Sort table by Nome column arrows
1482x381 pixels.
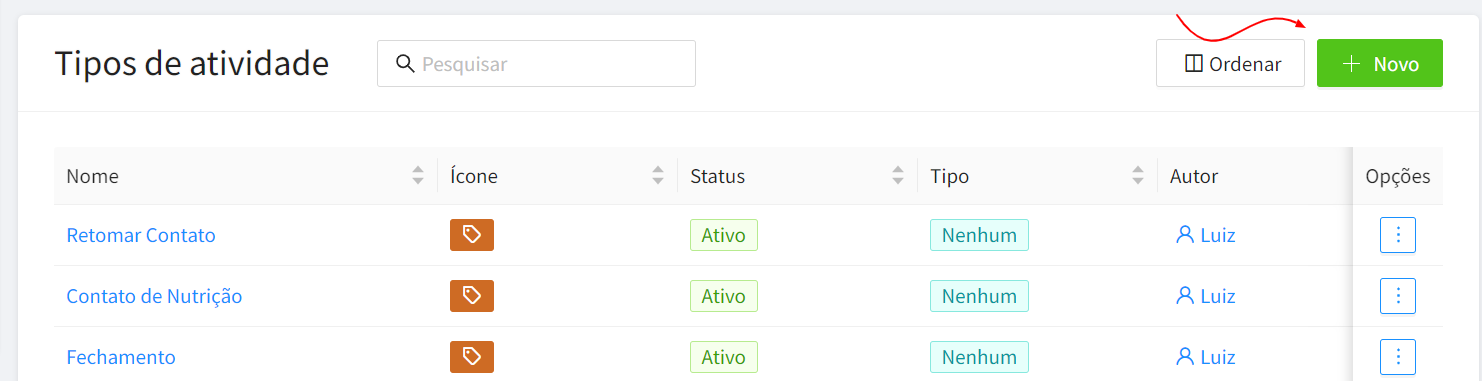click(418, 176)
